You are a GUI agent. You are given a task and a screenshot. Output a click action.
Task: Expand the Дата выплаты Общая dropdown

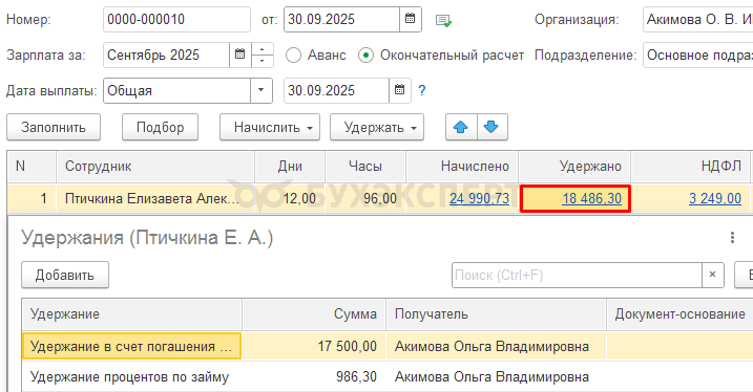(x=261, y=90)
